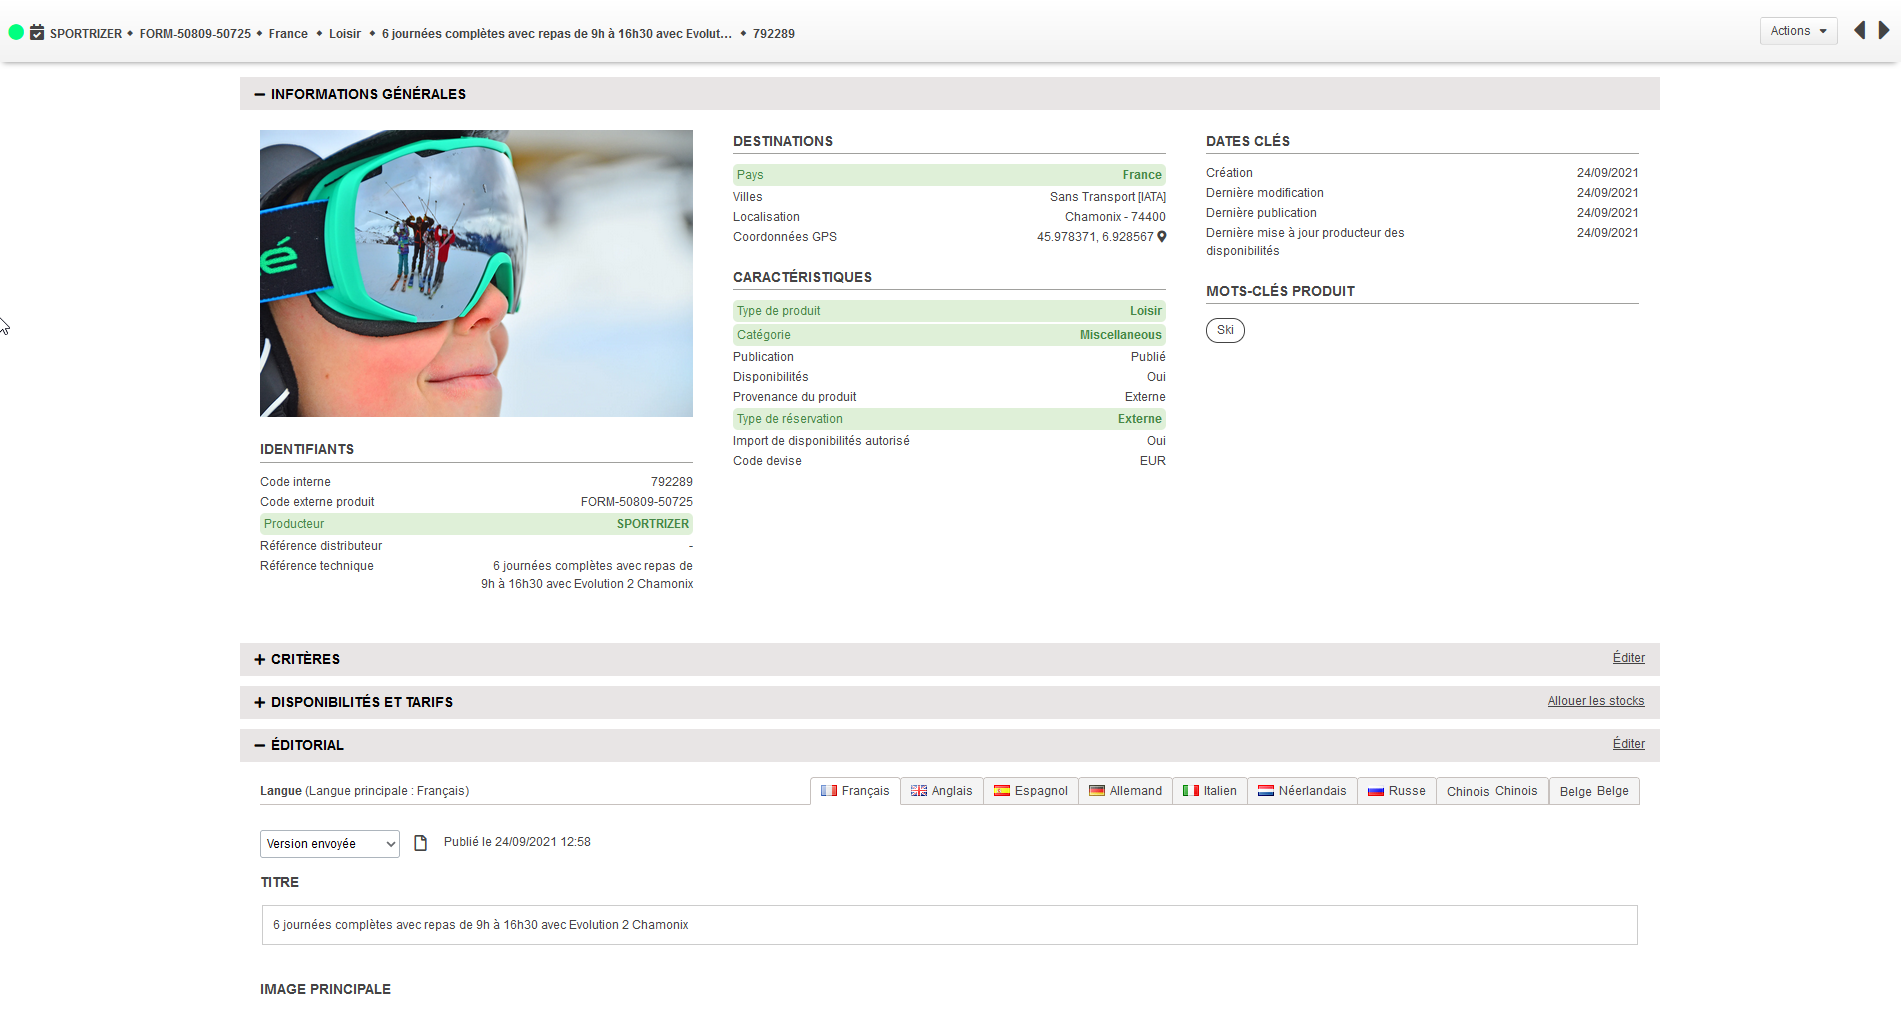Click the green status indicator dot

click(16, 32)
